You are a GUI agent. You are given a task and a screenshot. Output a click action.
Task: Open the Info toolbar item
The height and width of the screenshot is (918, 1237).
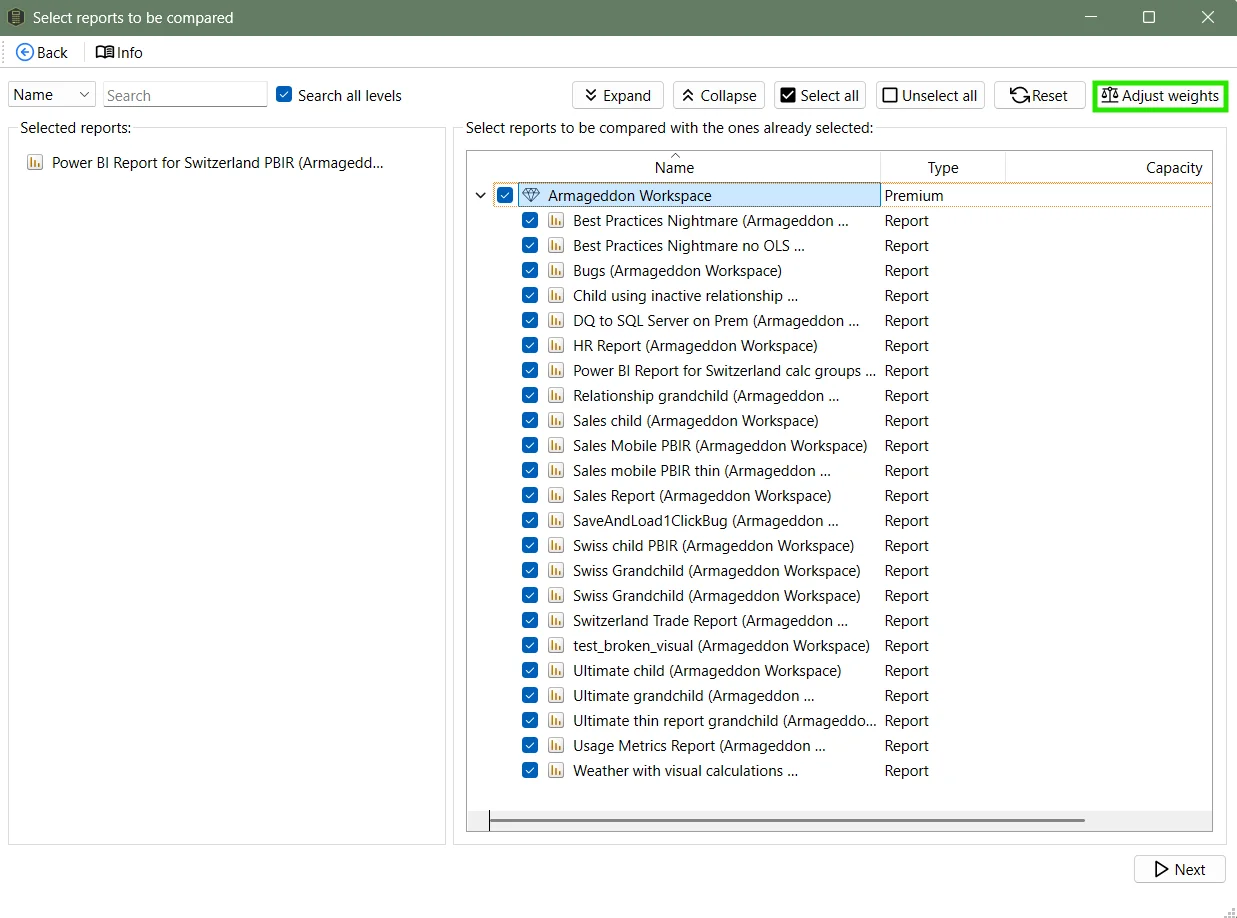[119, 52]
